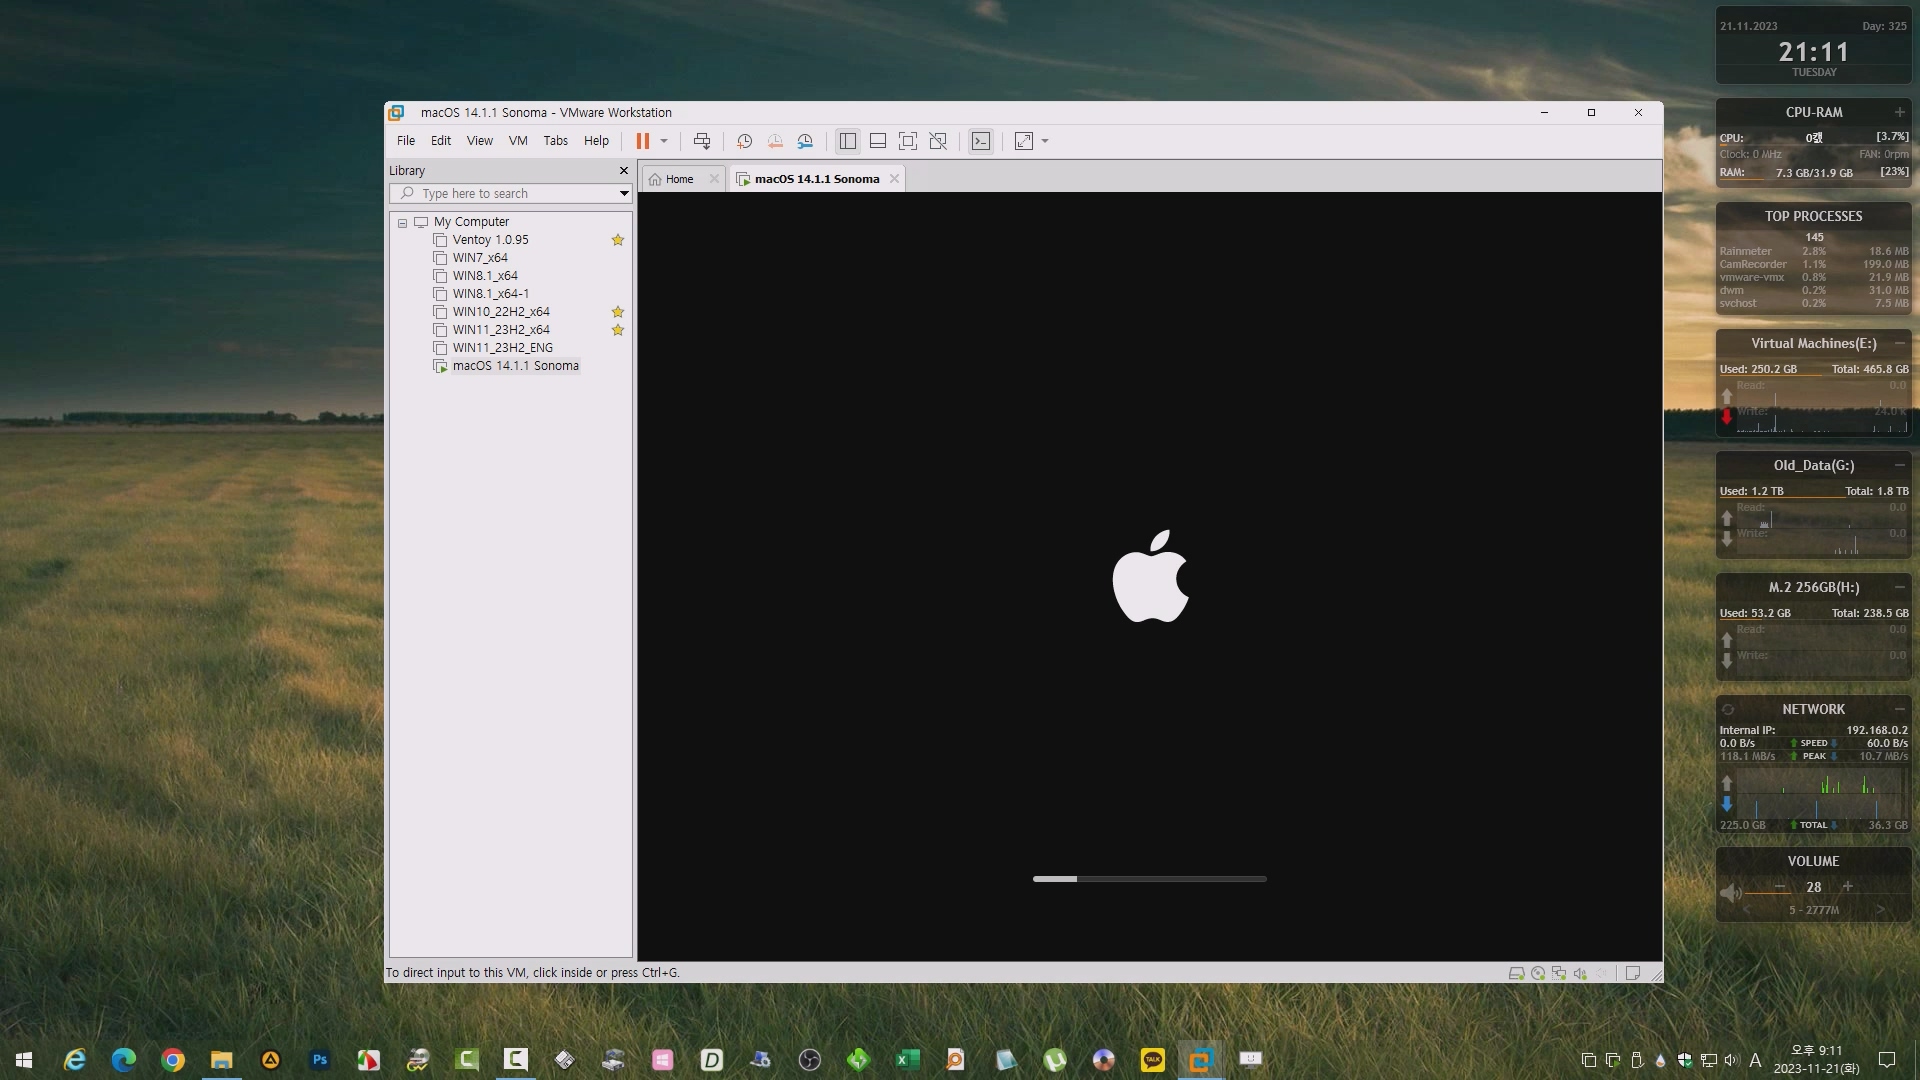Decrease volume with the minus button
This screenshot has height=1080, width=1920.
1780,887
